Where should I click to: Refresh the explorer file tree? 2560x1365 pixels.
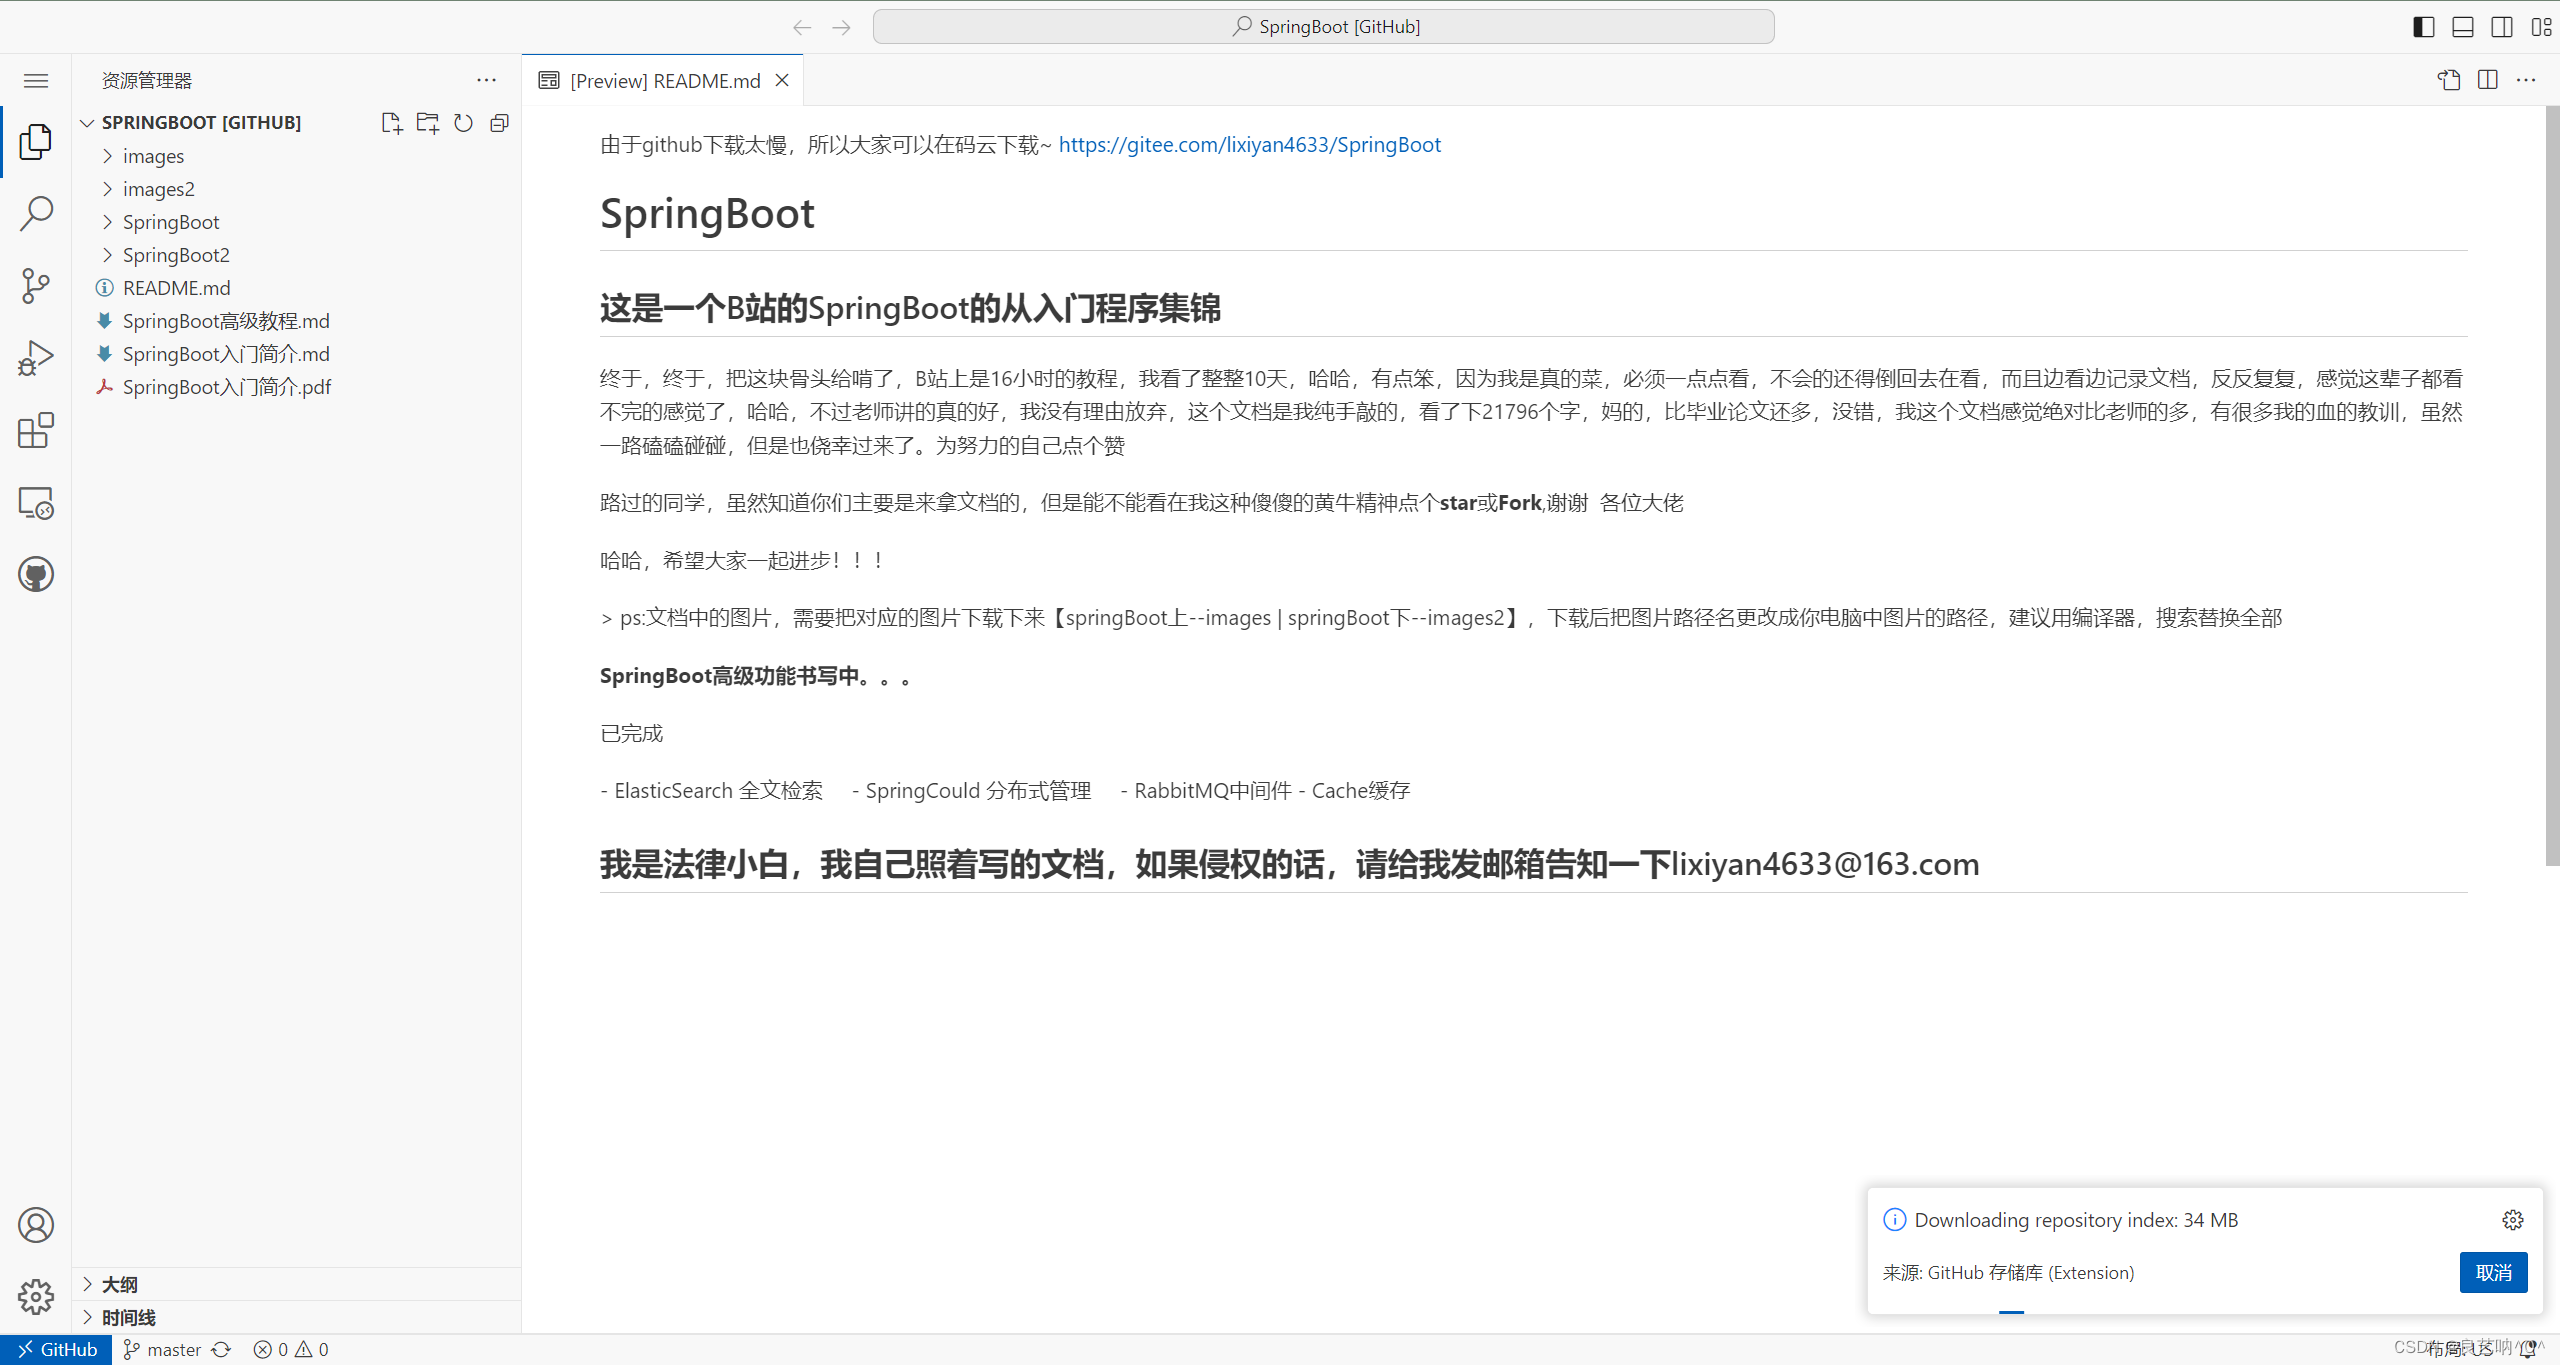click(x=463, y=123)
